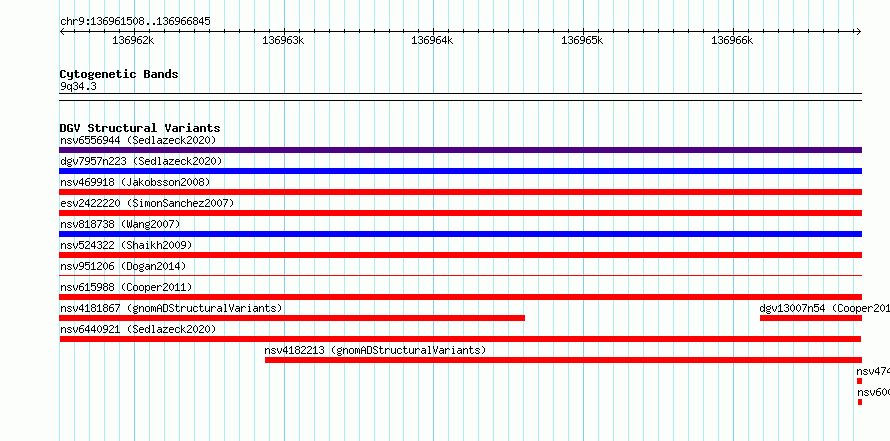Screen dimensions: 890x441
Task: Click the red nsv6440921 variant bar
Action: [x=460, y=339]
